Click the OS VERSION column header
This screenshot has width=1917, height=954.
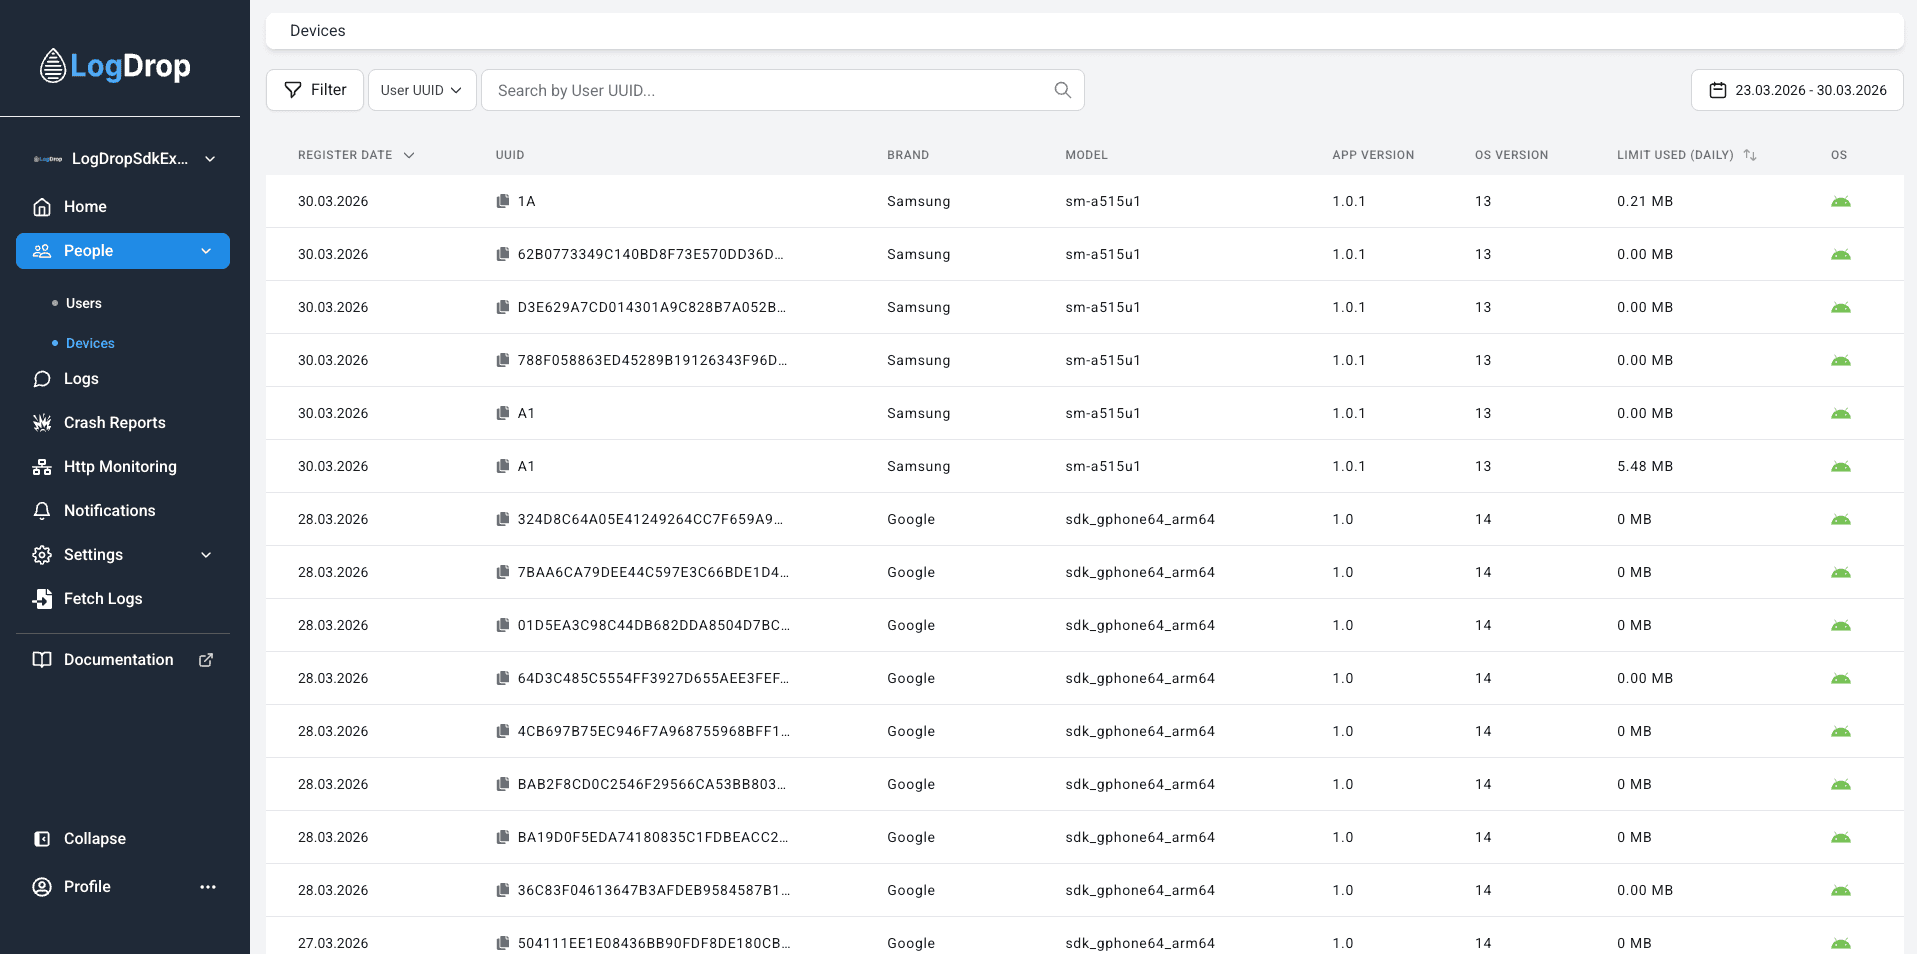[x=1511, y=155]
